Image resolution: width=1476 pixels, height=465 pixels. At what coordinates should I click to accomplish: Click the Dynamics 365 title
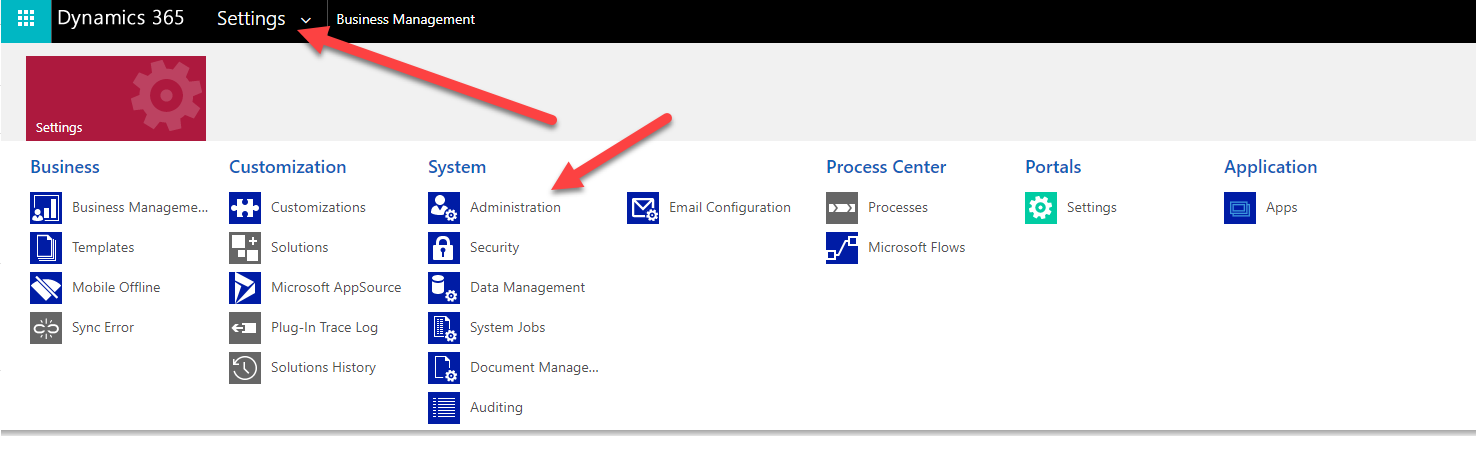pyautogui.click(x=121, y=19)
